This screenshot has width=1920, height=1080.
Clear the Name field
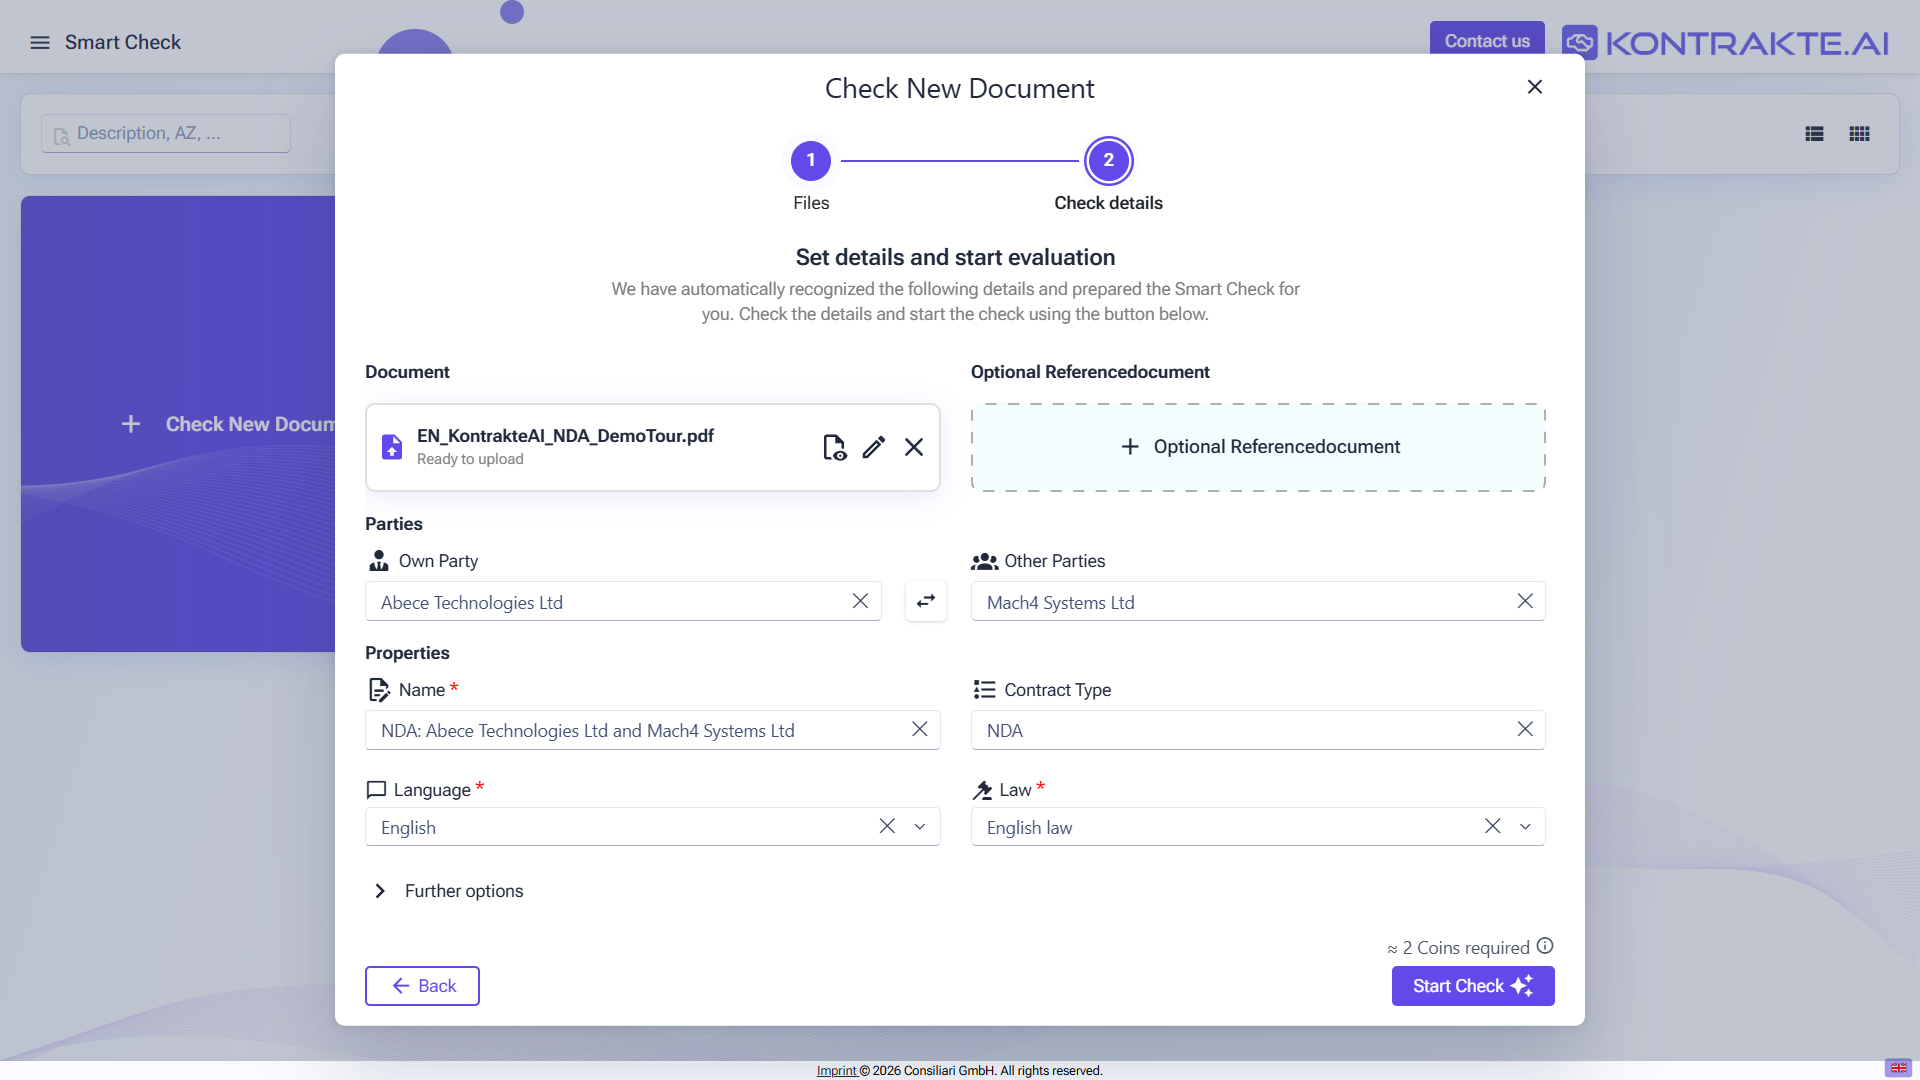920,729
